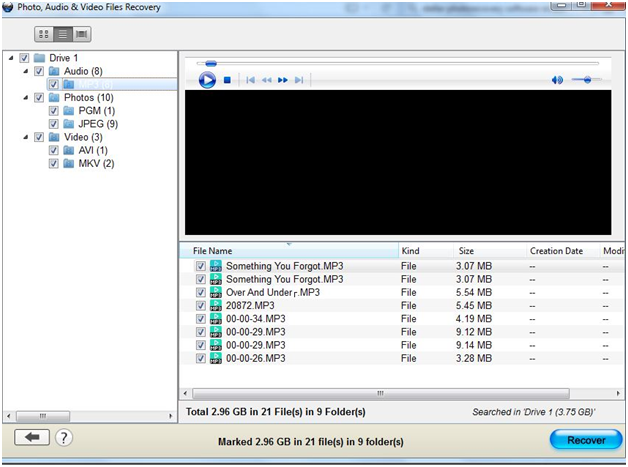Viewport: 628px width, 467px height.
Task: Click the rewind icon
Action: [267, 80]
